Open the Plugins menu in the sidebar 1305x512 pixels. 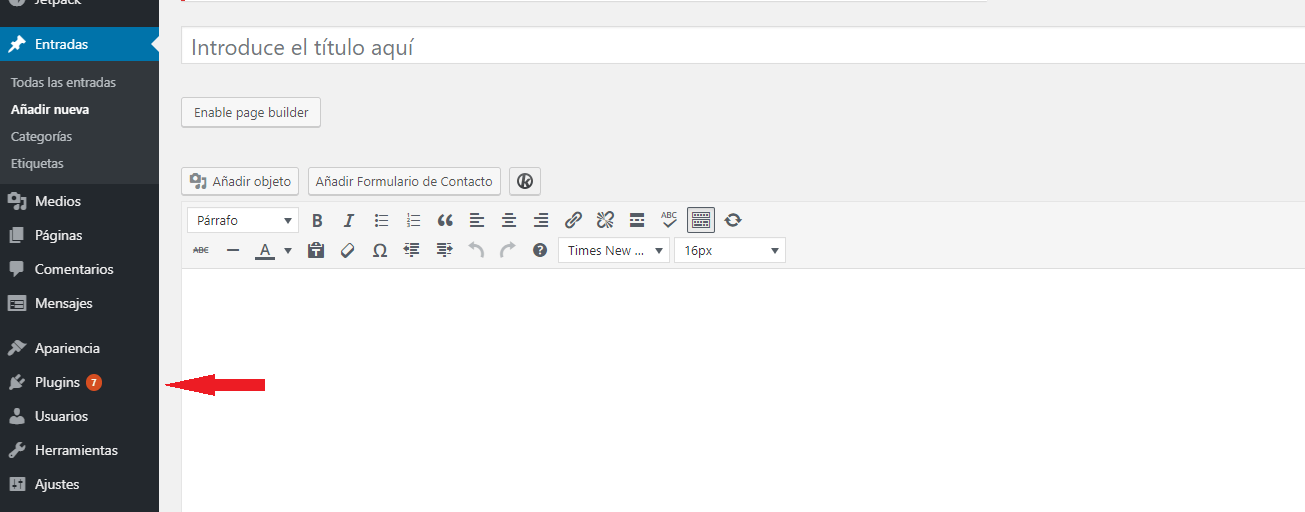(57, 382)
